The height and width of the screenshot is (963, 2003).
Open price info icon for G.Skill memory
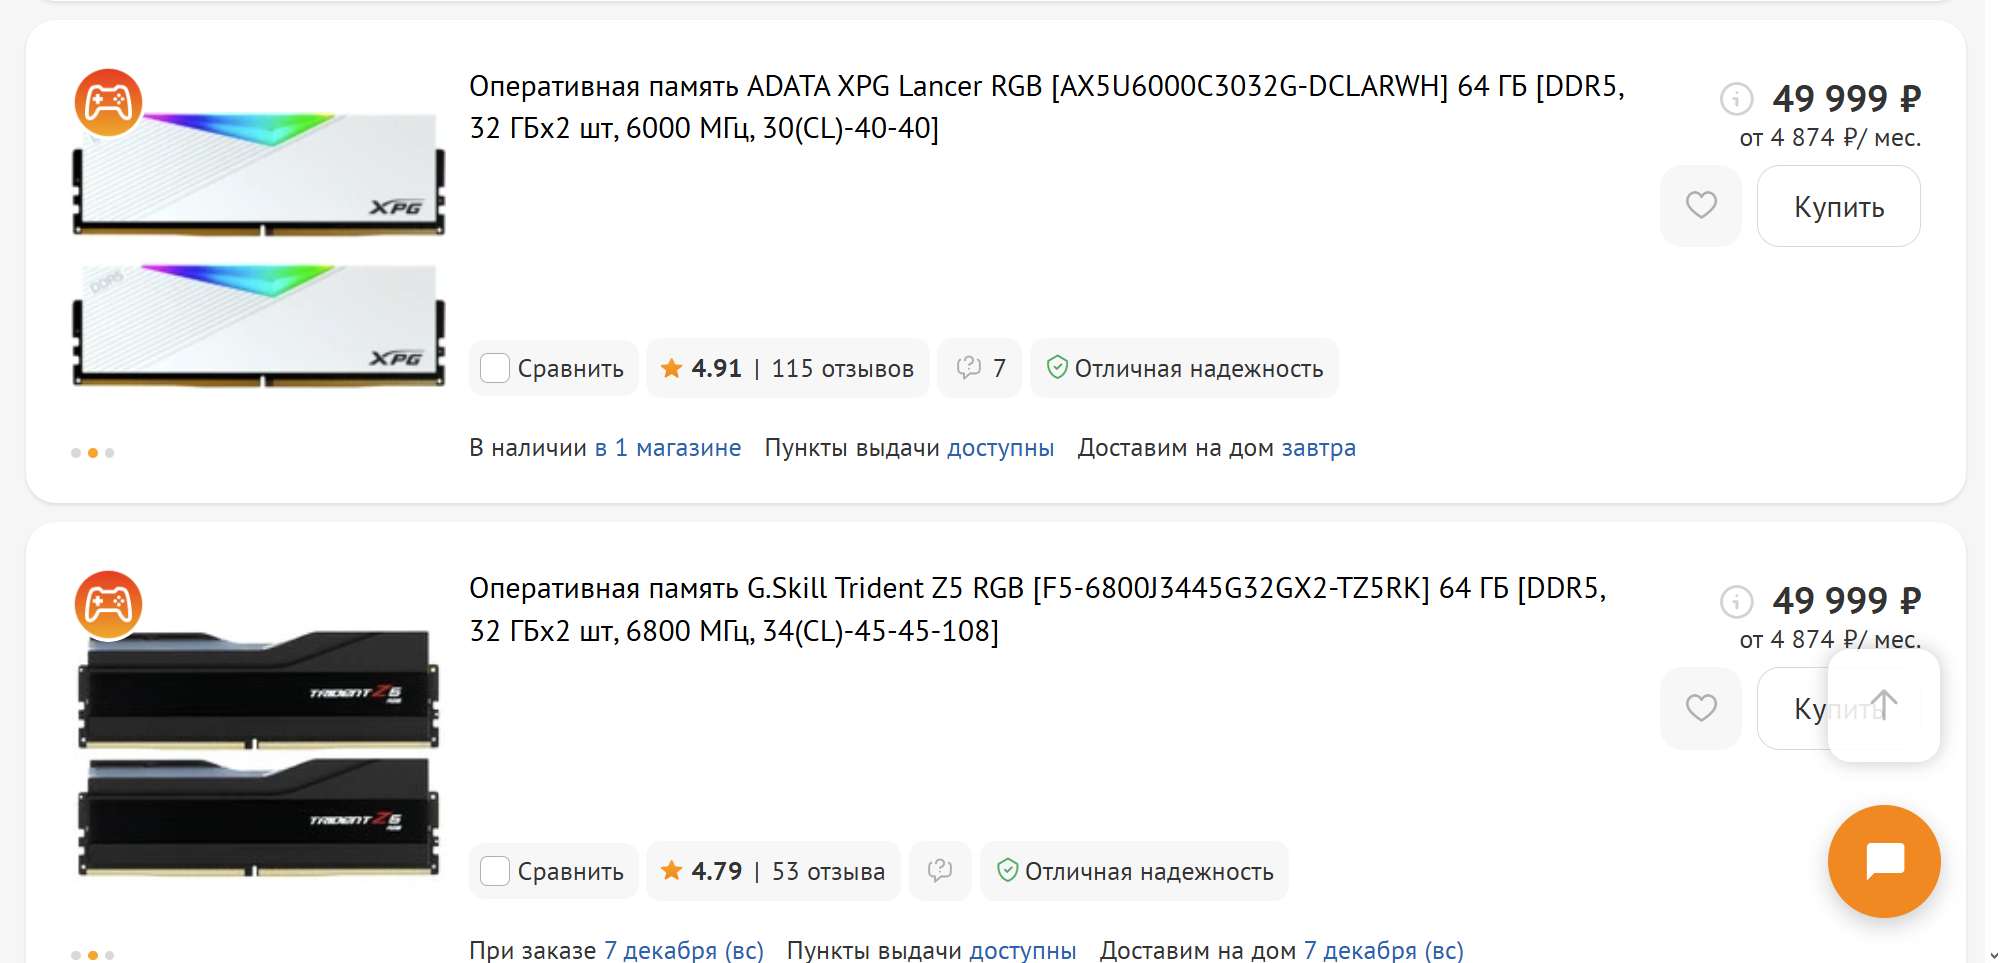(x=1736, y=601)
